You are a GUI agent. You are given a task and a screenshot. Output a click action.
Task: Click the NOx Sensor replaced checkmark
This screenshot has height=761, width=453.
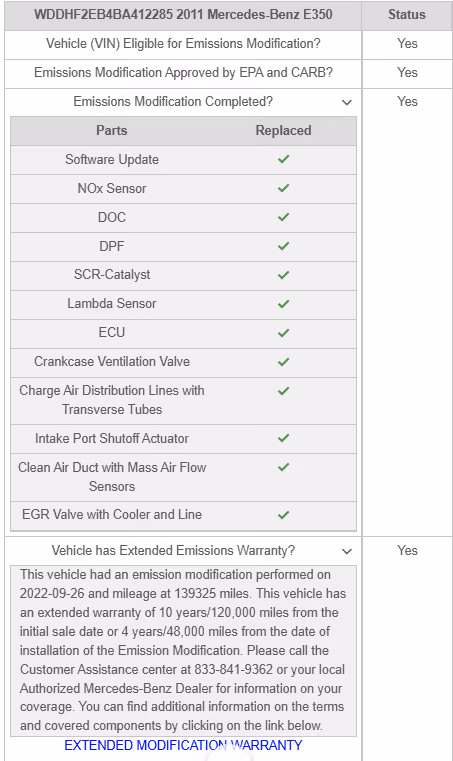tap(284, 188)
